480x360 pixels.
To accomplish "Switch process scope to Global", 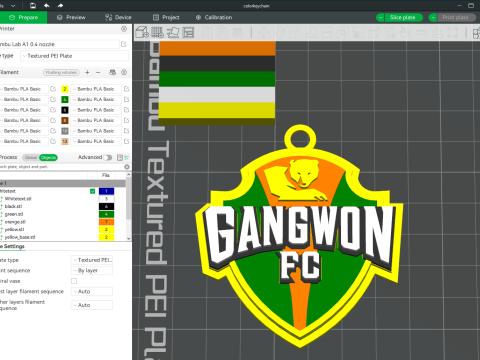I will click(x=31, y=157).
